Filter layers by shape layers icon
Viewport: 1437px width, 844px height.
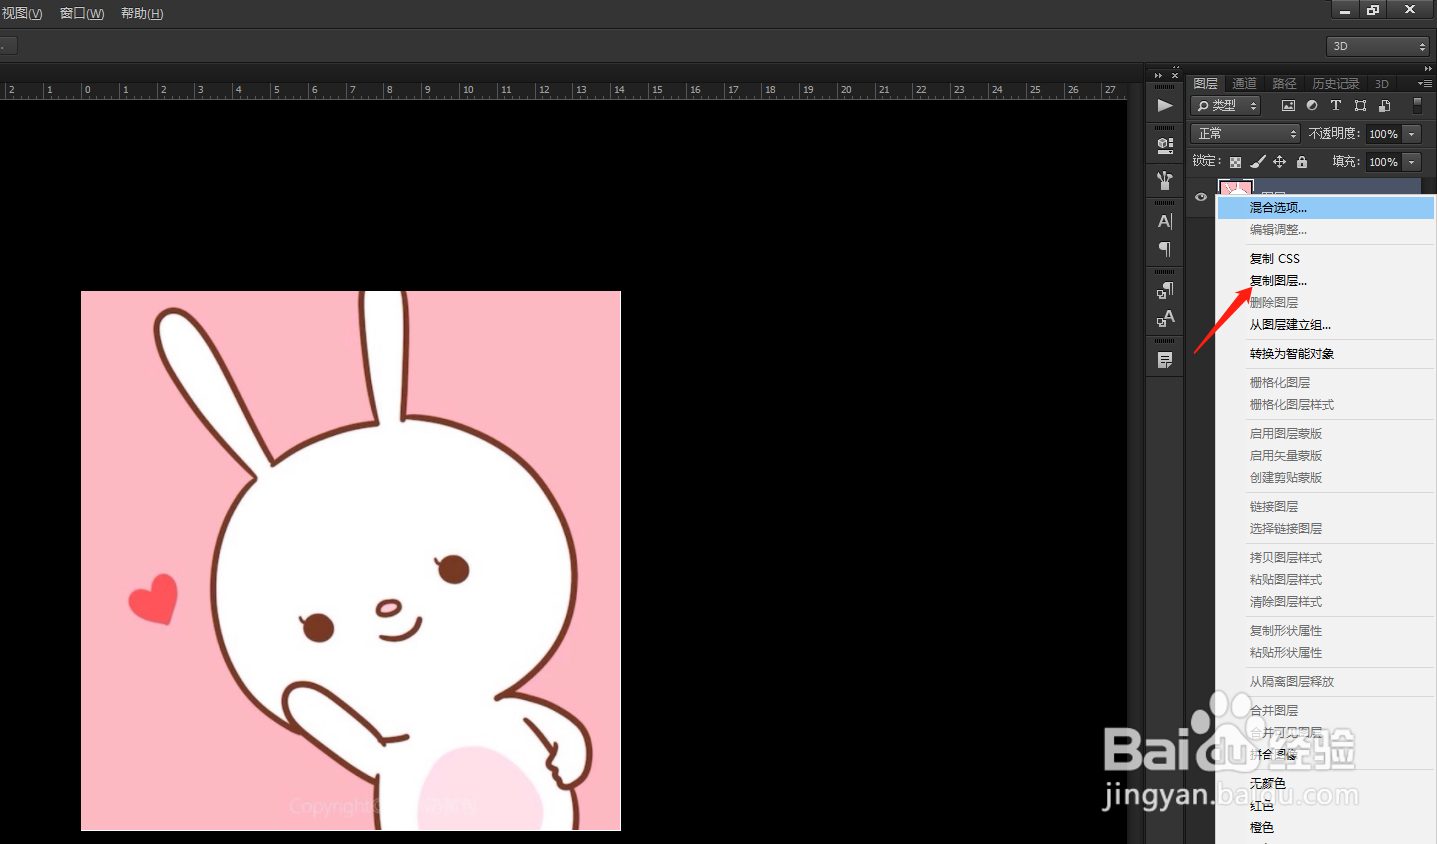1360,105
